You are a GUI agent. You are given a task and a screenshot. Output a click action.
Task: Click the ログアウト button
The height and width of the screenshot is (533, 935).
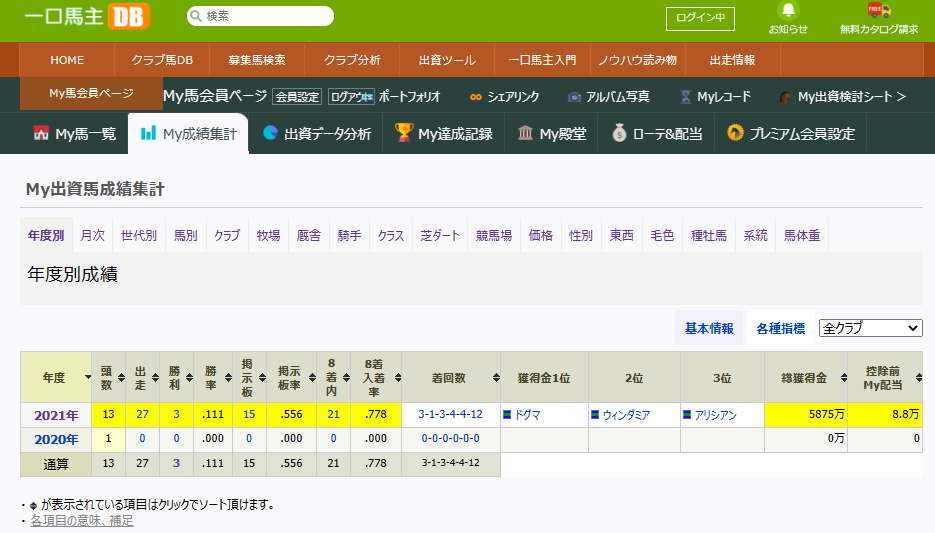351,97
